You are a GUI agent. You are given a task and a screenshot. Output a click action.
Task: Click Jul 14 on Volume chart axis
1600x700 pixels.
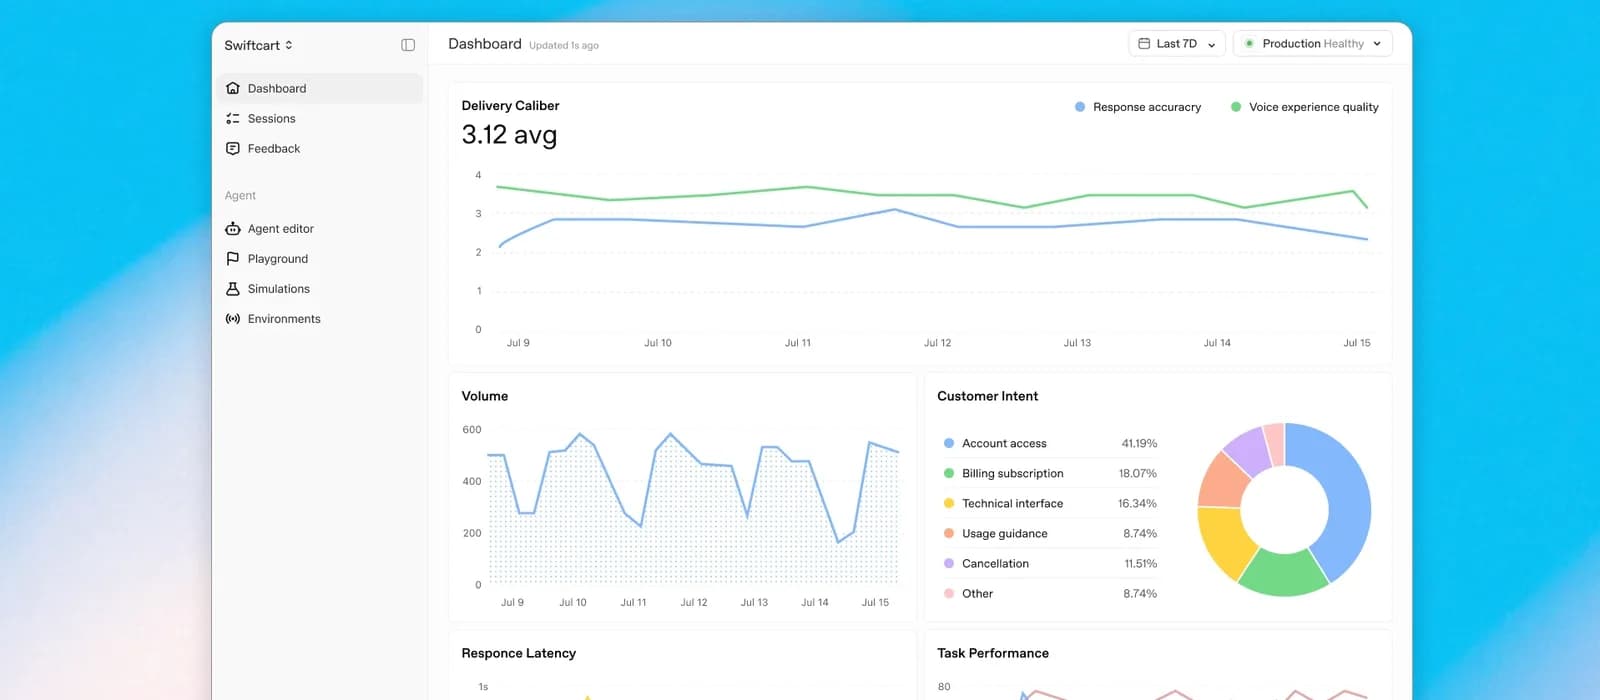click(815, 602)
